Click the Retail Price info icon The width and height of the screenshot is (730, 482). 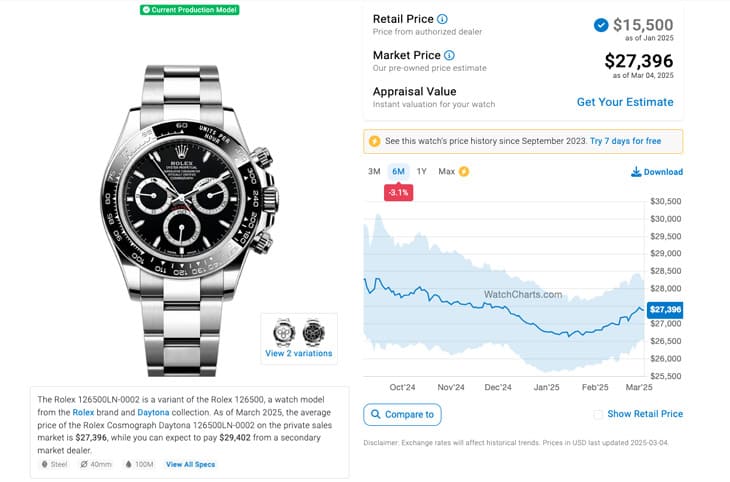pos(442,19)
